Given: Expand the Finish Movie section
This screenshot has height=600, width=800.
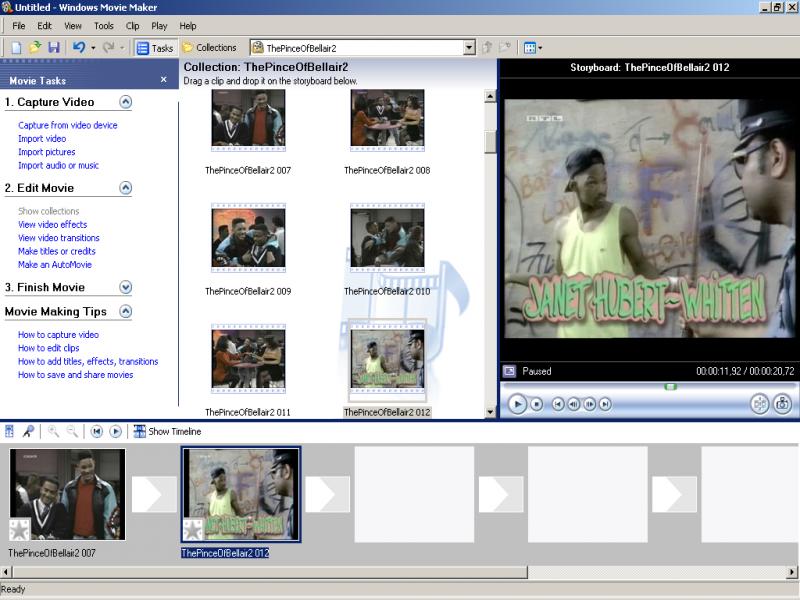Looking at the screenshot, I should click(x=126, y=287).
